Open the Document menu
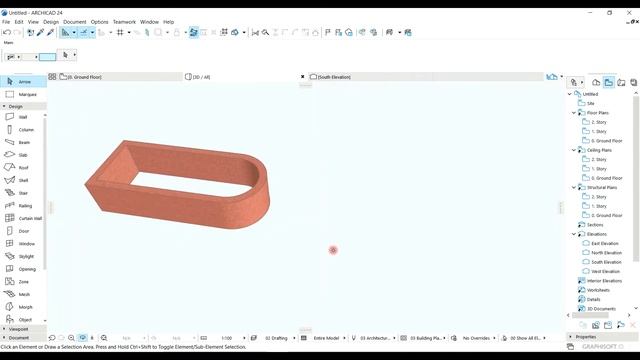Screen dimensions: 640x360 click(75, 22)
